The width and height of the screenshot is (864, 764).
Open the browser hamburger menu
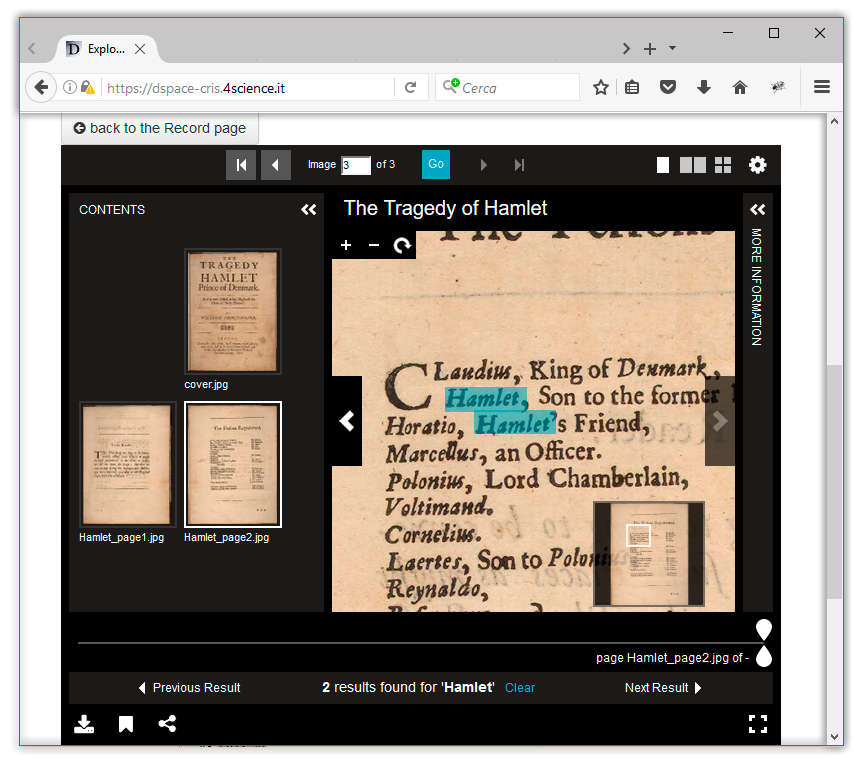pos(822,86)
